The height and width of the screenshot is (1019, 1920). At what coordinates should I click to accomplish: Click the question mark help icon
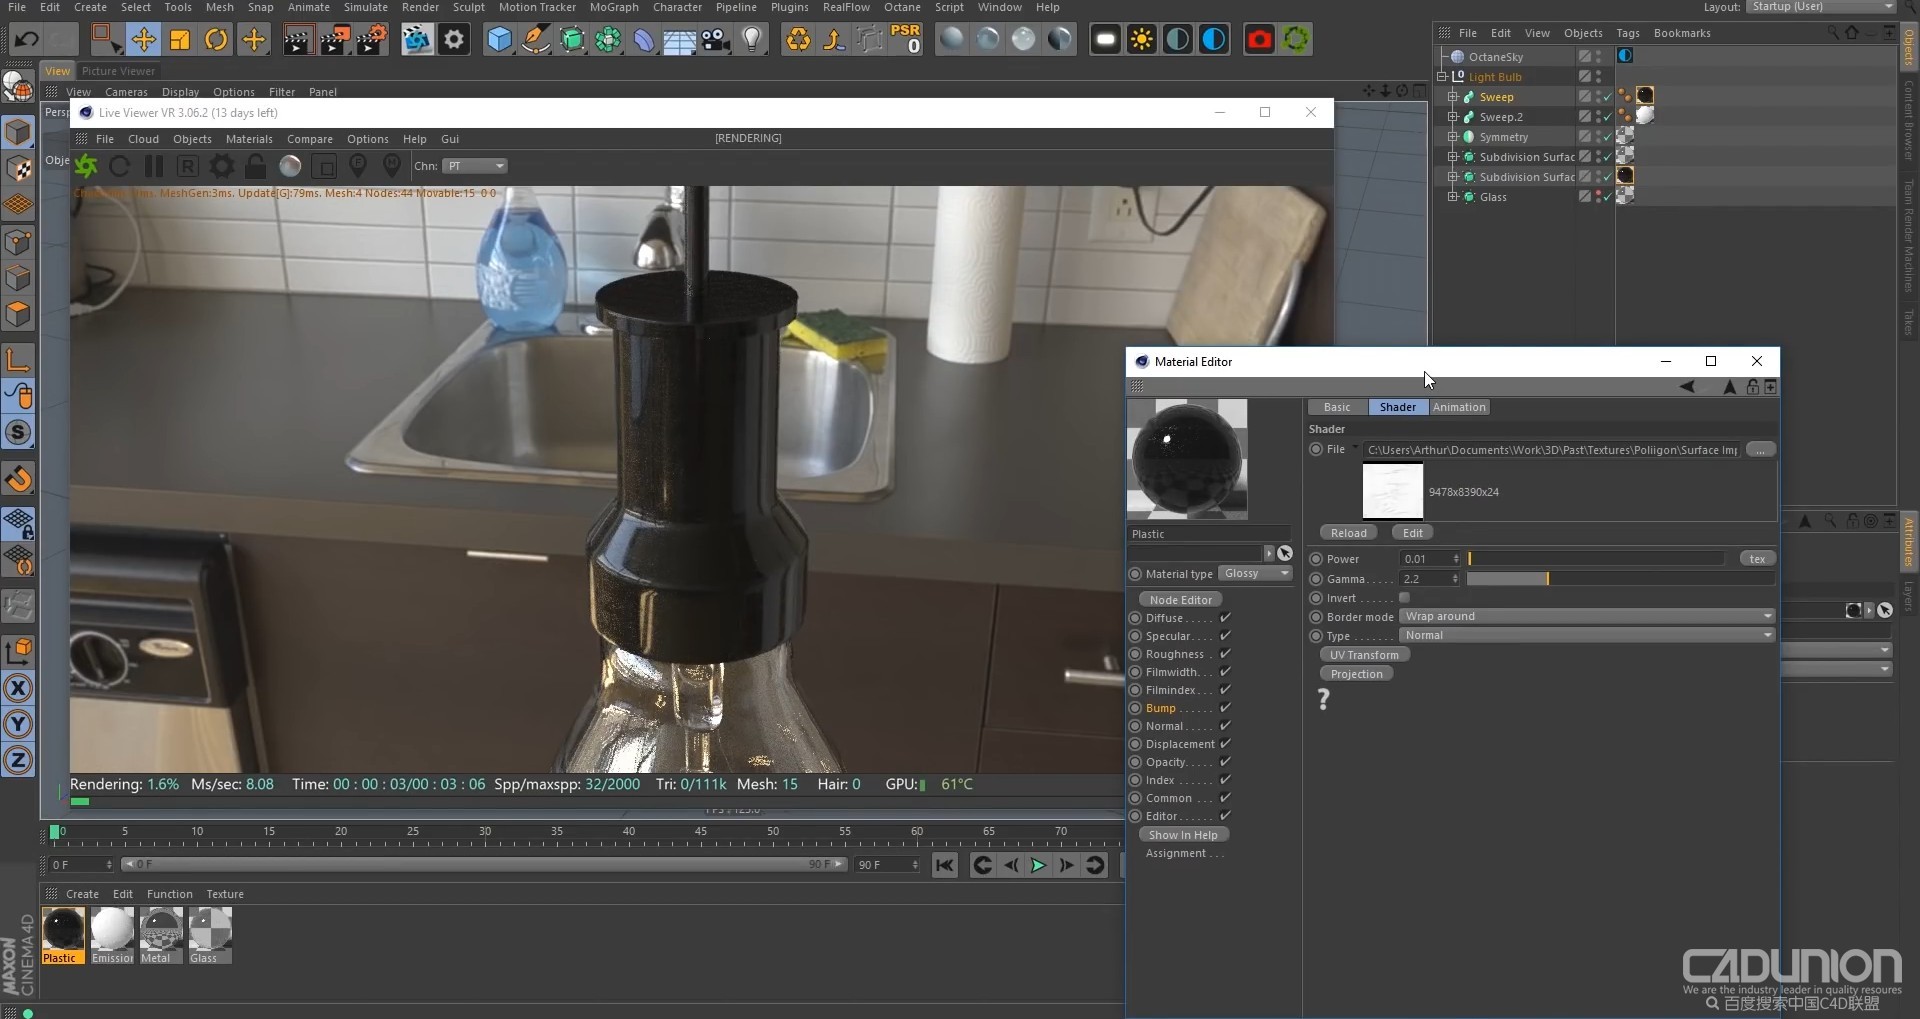pyautogui.click(x=1323, y=699)
